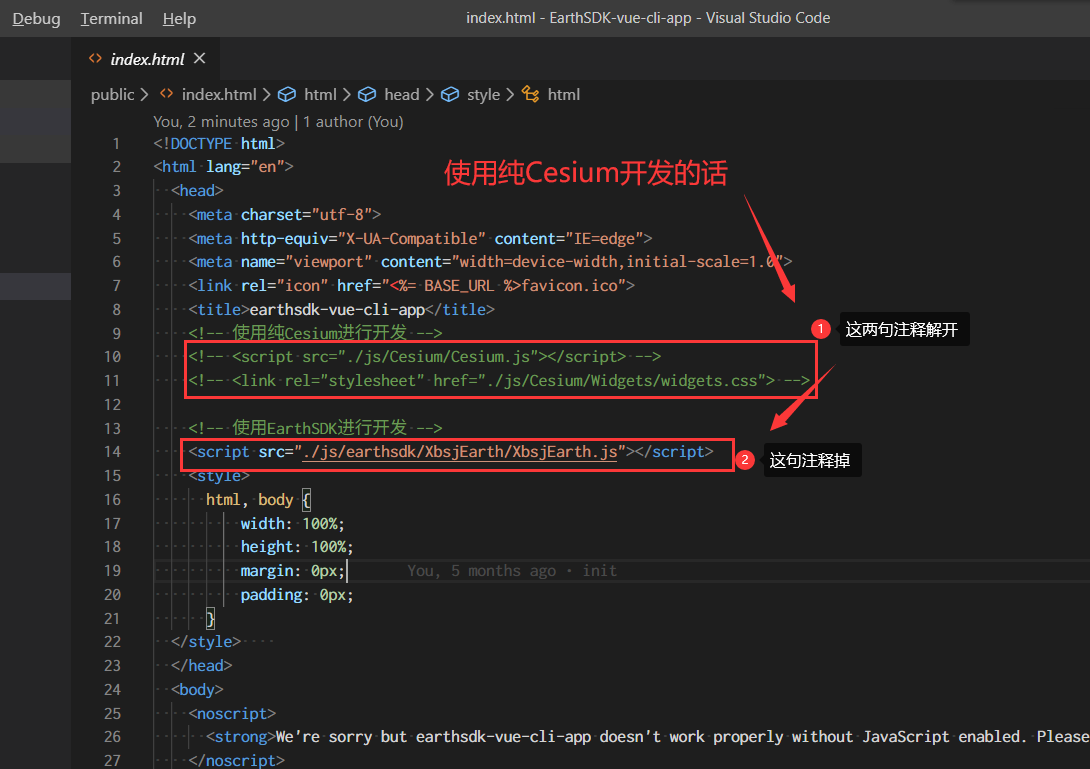Screen dimensions: 1090x769
Task: Click the cube icon before html breadcrumb
Action: click(286, 94)
